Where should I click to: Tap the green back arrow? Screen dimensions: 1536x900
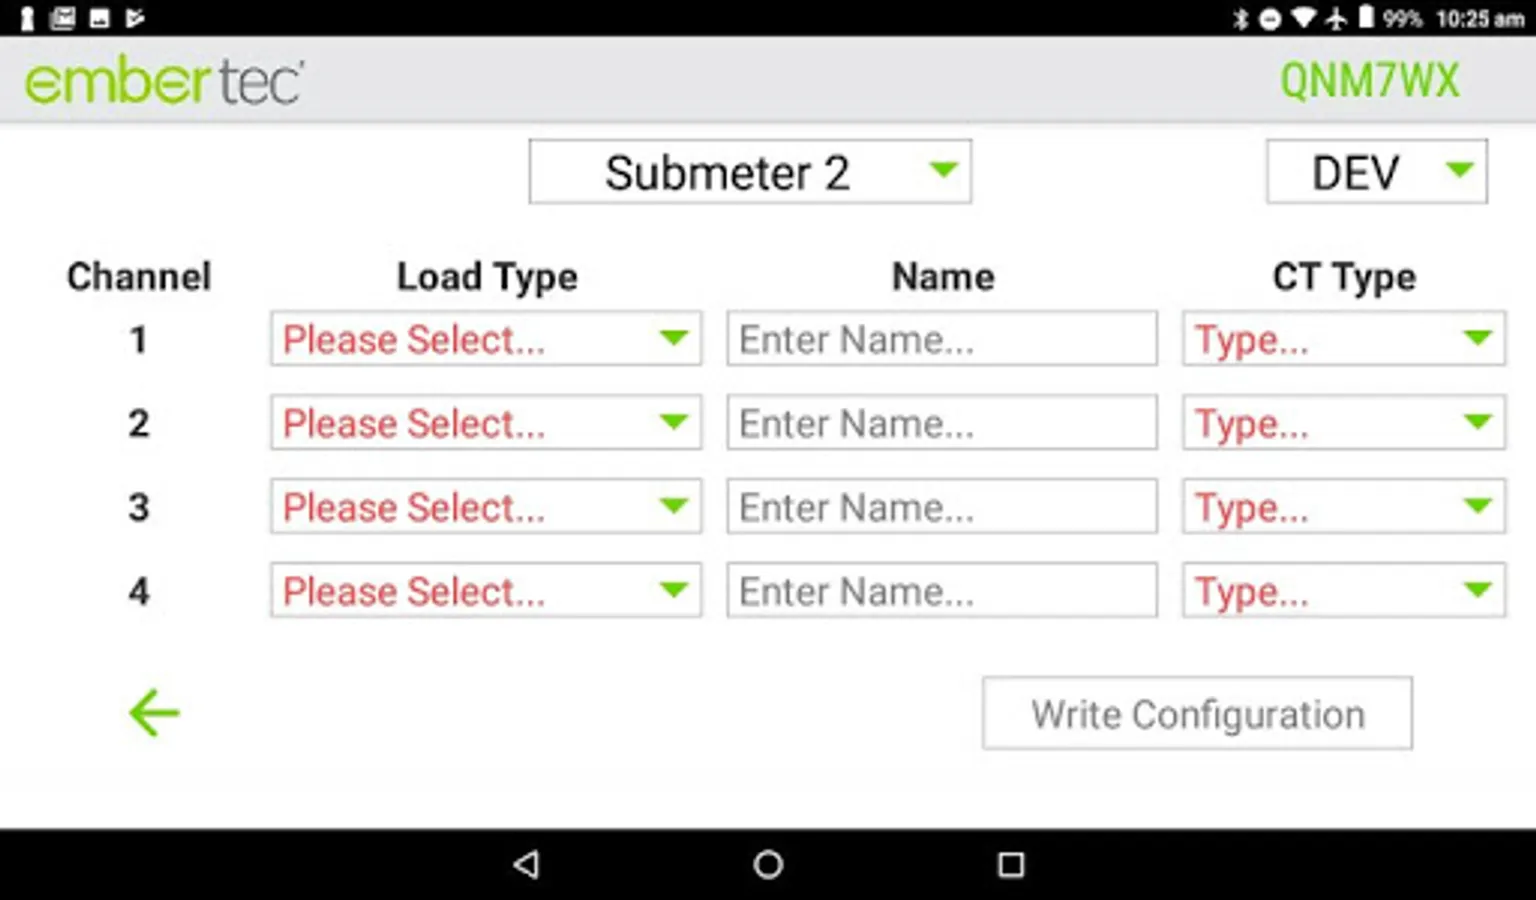pyautogui.click(x=154, y=713)
